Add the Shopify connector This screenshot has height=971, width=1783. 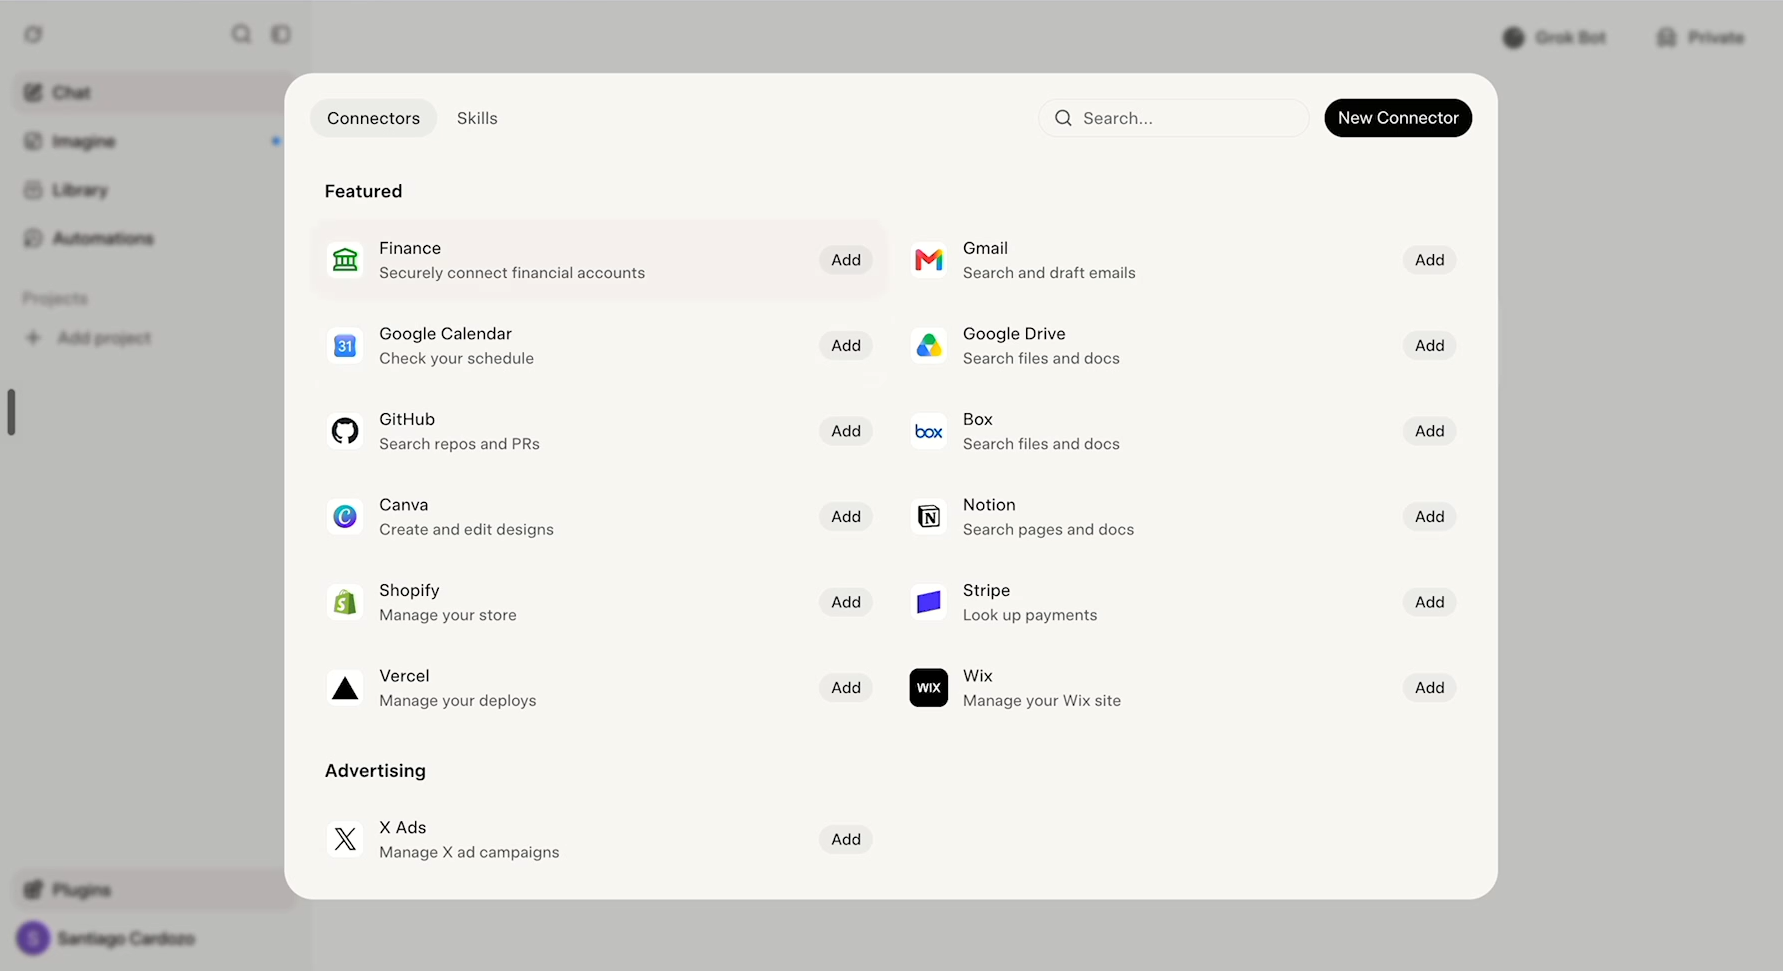846,602
